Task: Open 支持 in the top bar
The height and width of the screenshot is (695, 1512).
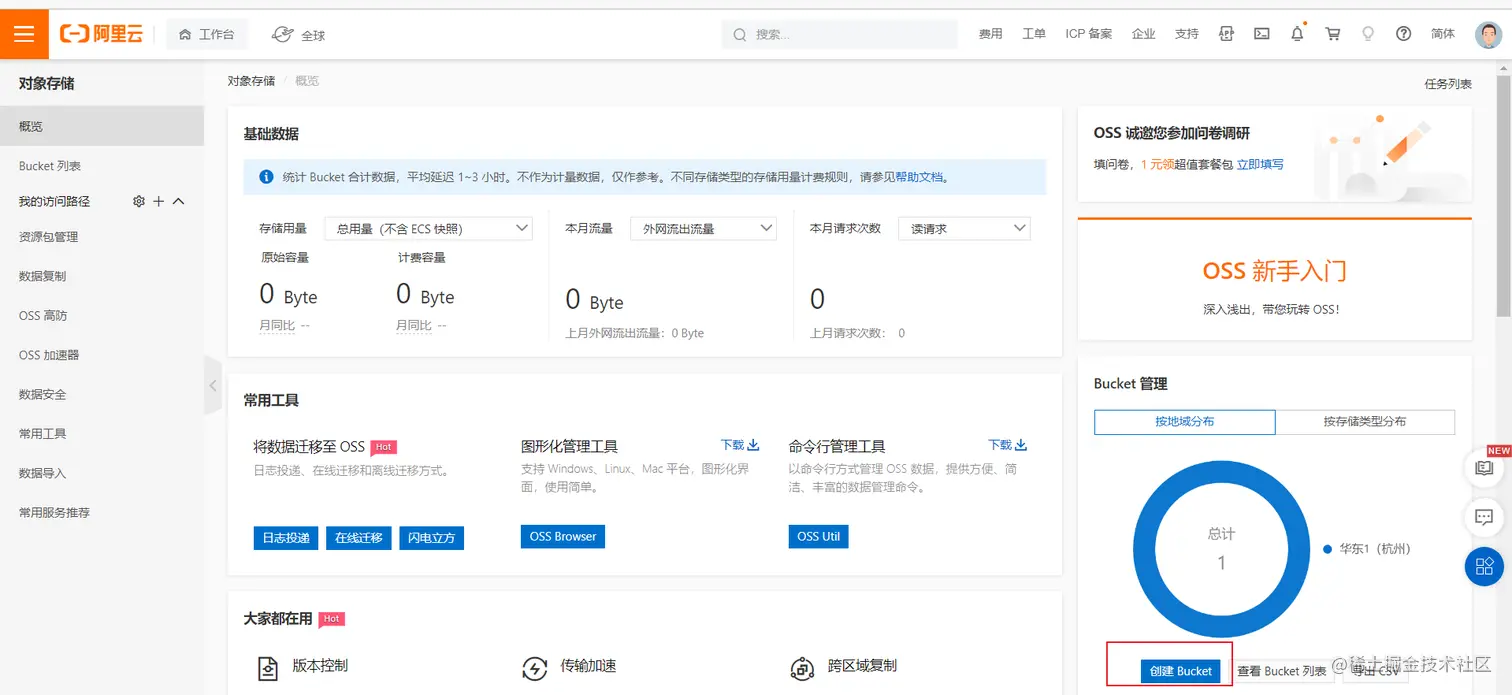Action: pos(1187,34)
